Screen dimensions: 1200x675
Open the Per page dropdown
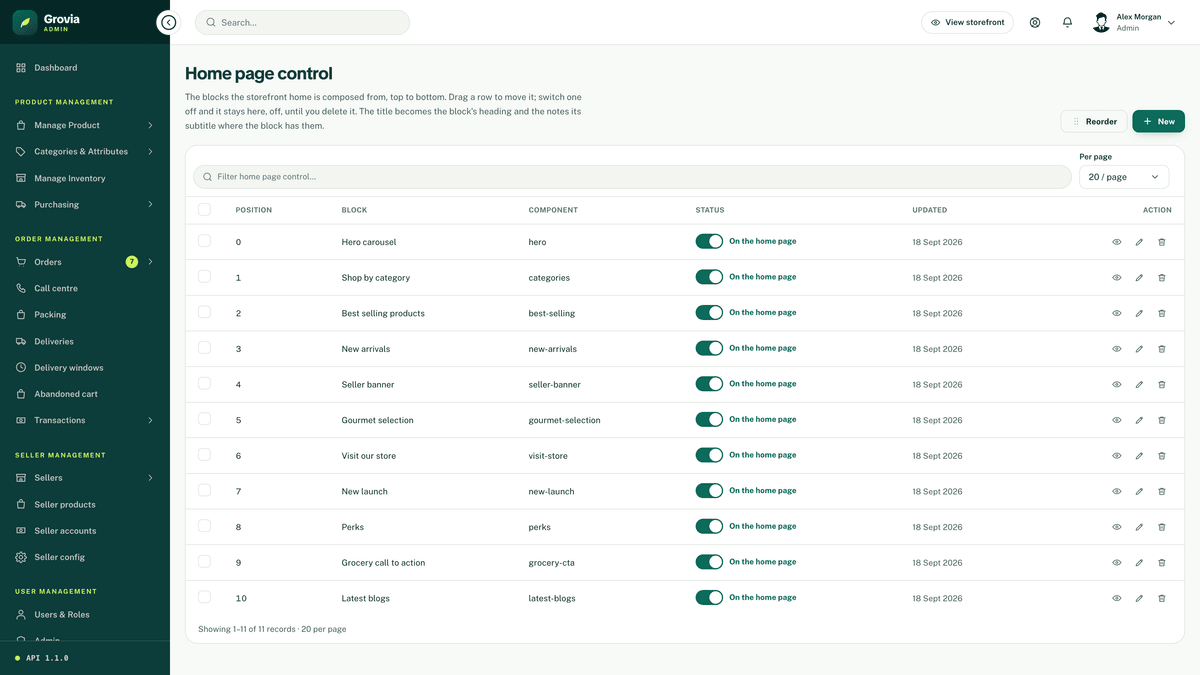point(1124,177)
